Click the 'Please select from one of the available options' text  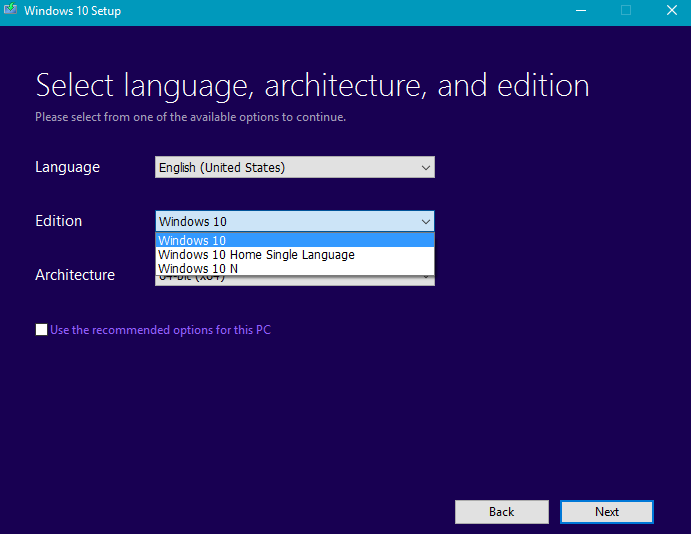tap(190, 117)
